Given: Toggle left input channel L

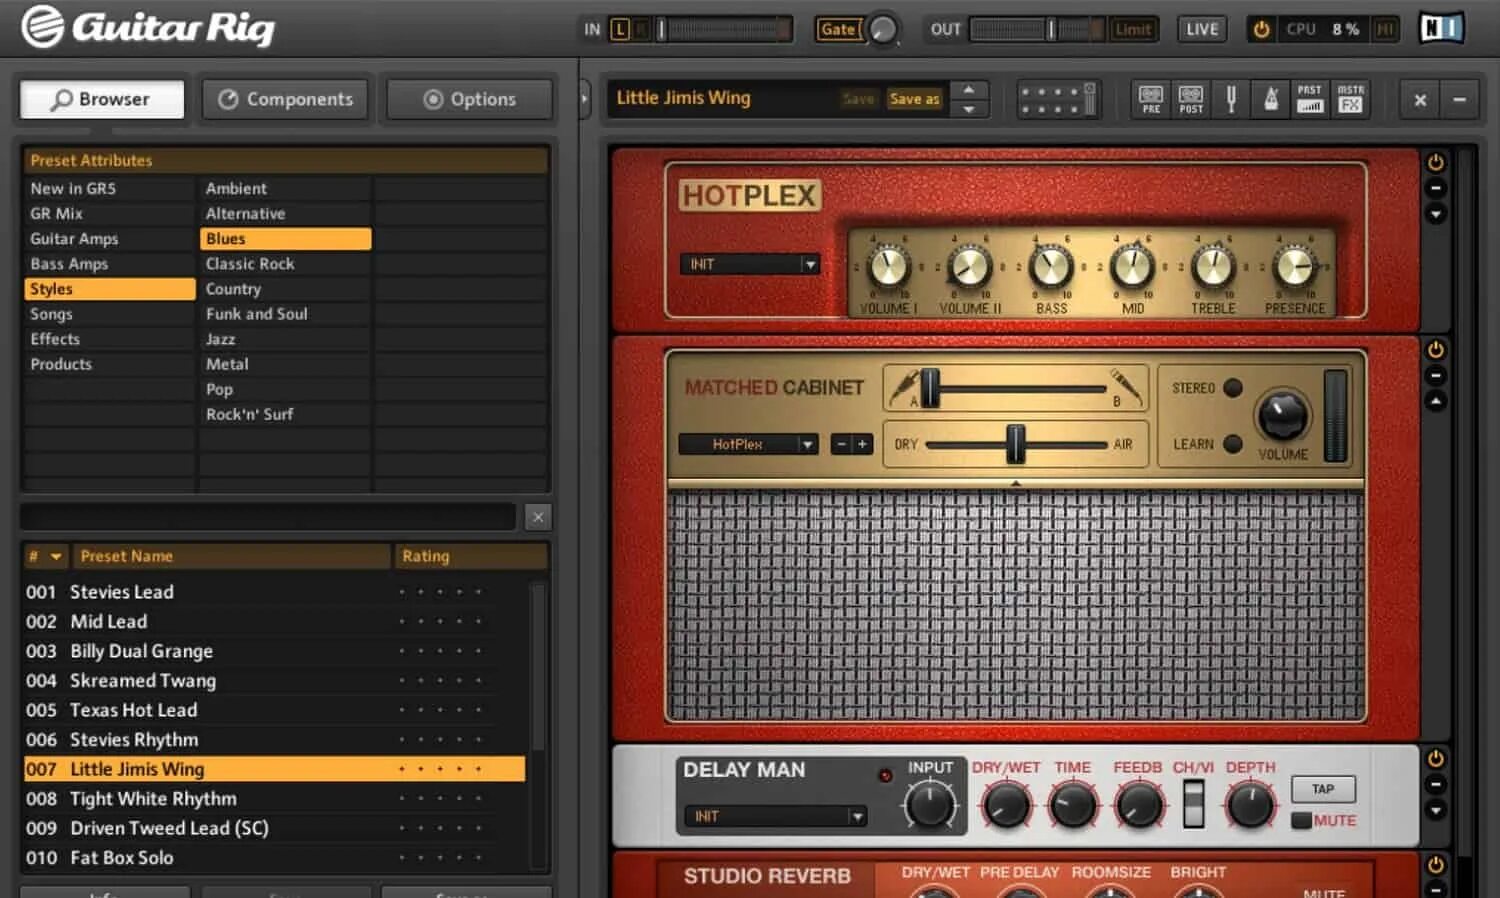Looking at the screenshot, I should 620,29.
